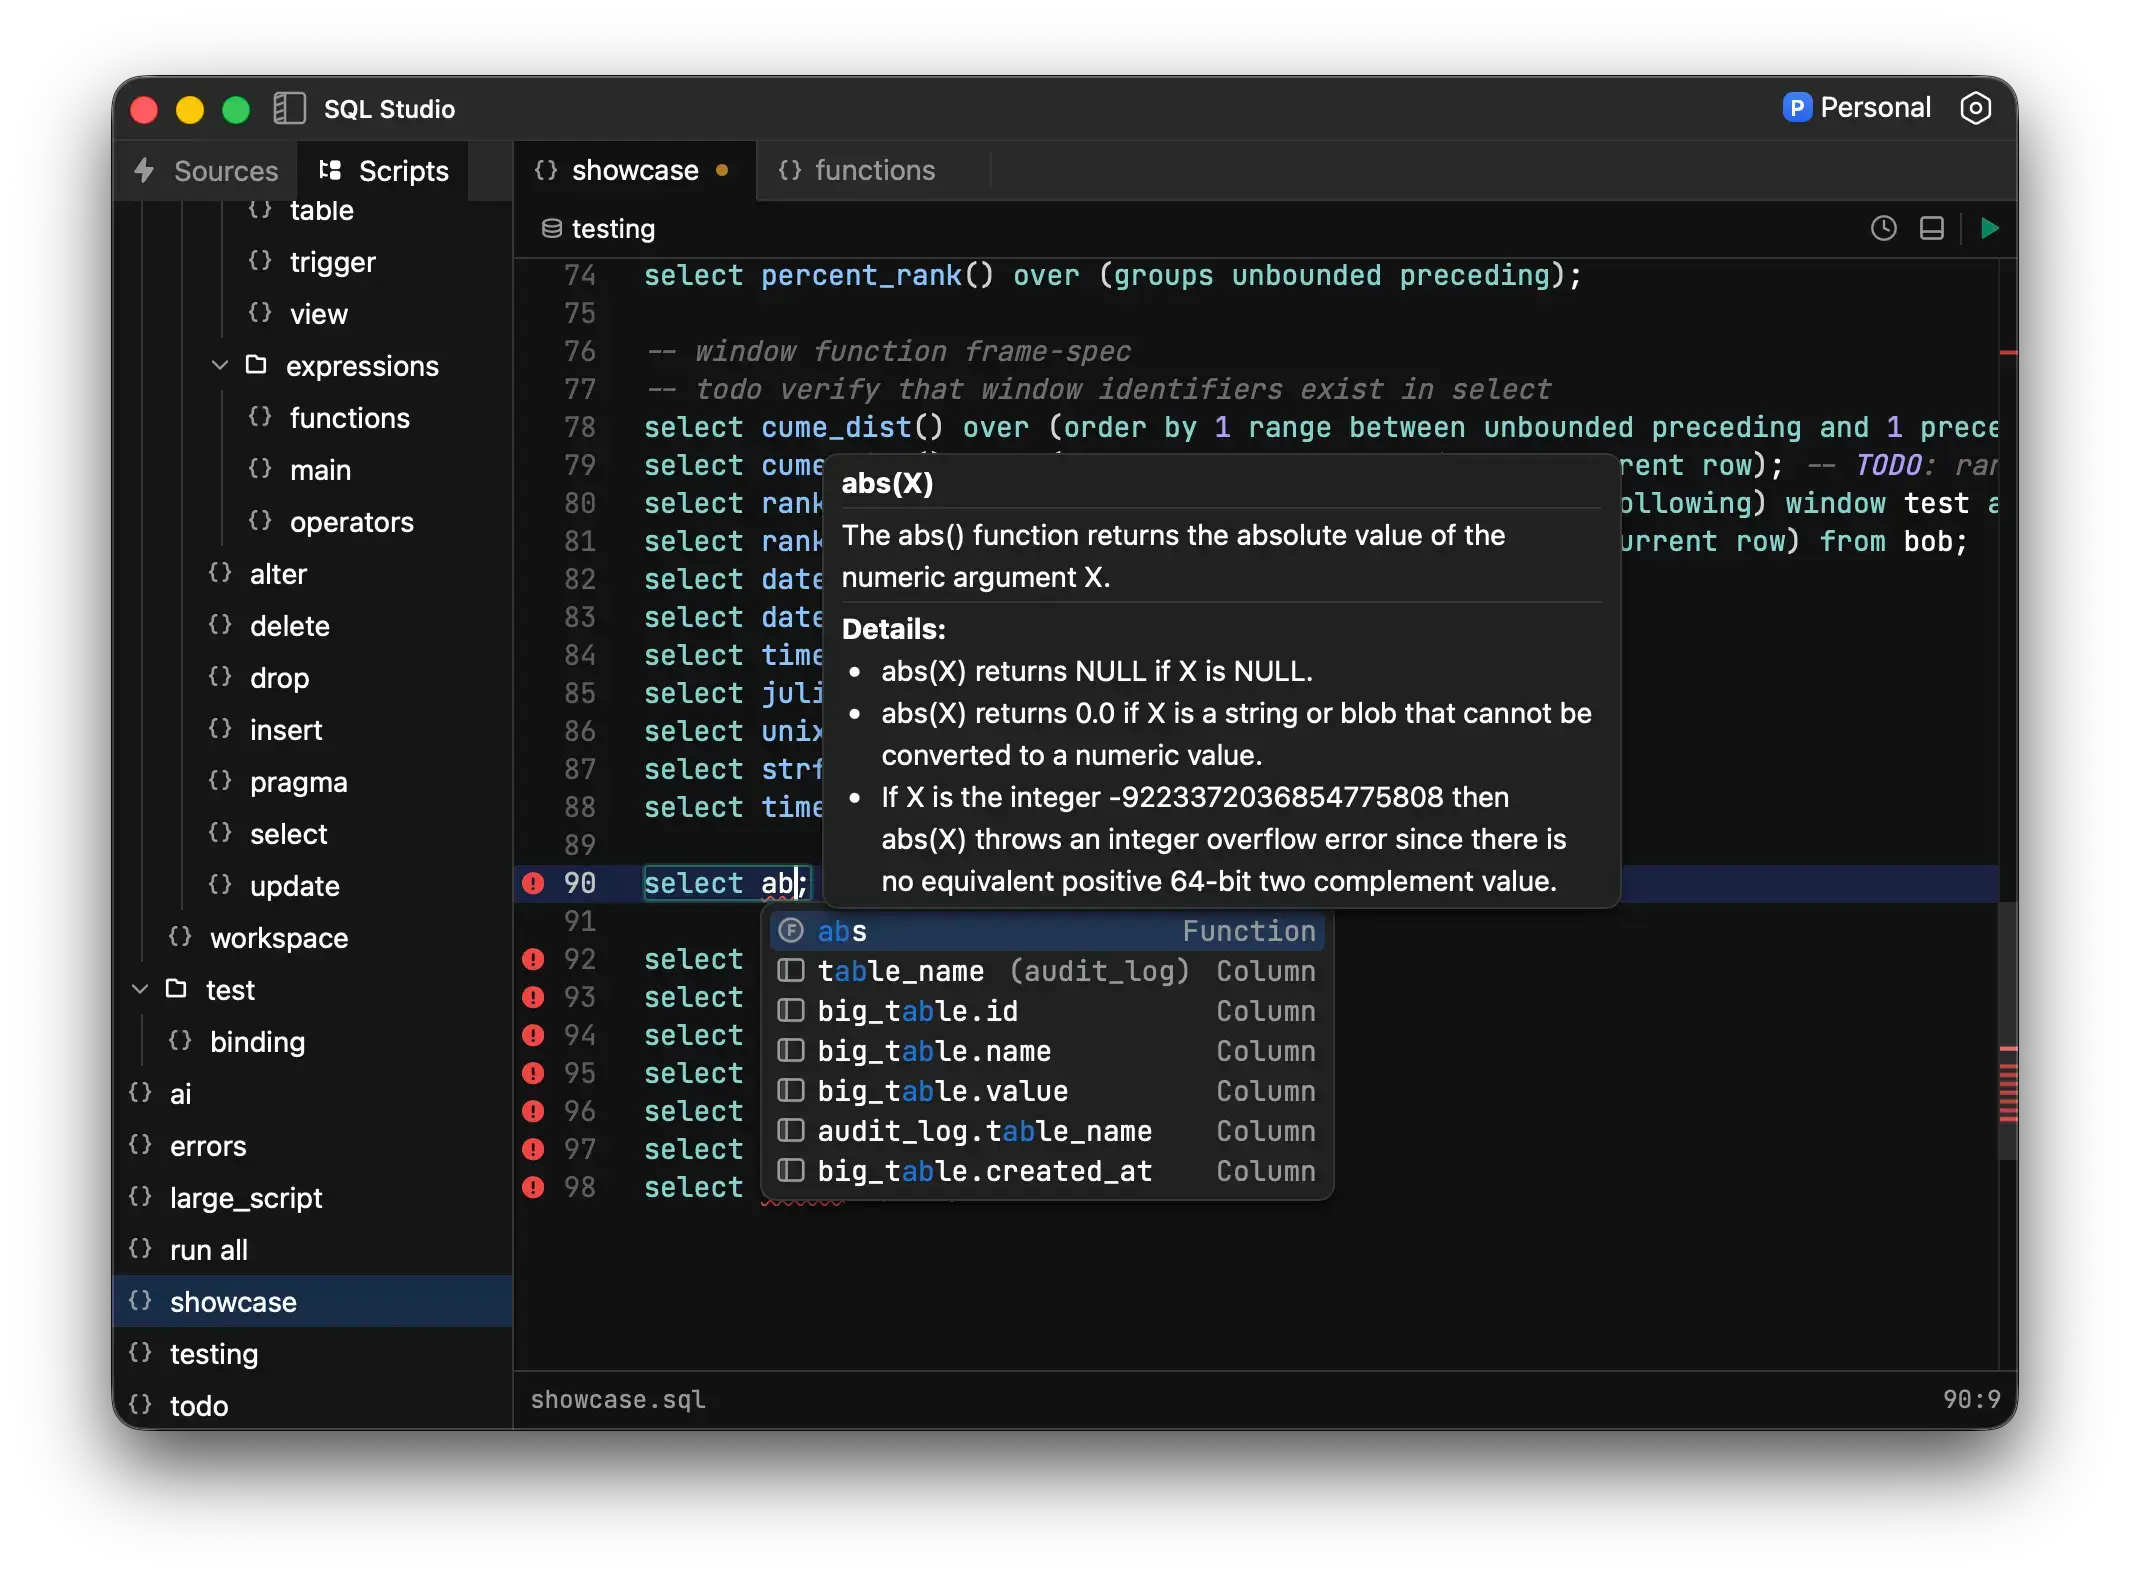Image resolution: width=2130 pixels, height=1578 pixels.
Task: Open settings hexagon icon
Action: [x=1975, y=108]
